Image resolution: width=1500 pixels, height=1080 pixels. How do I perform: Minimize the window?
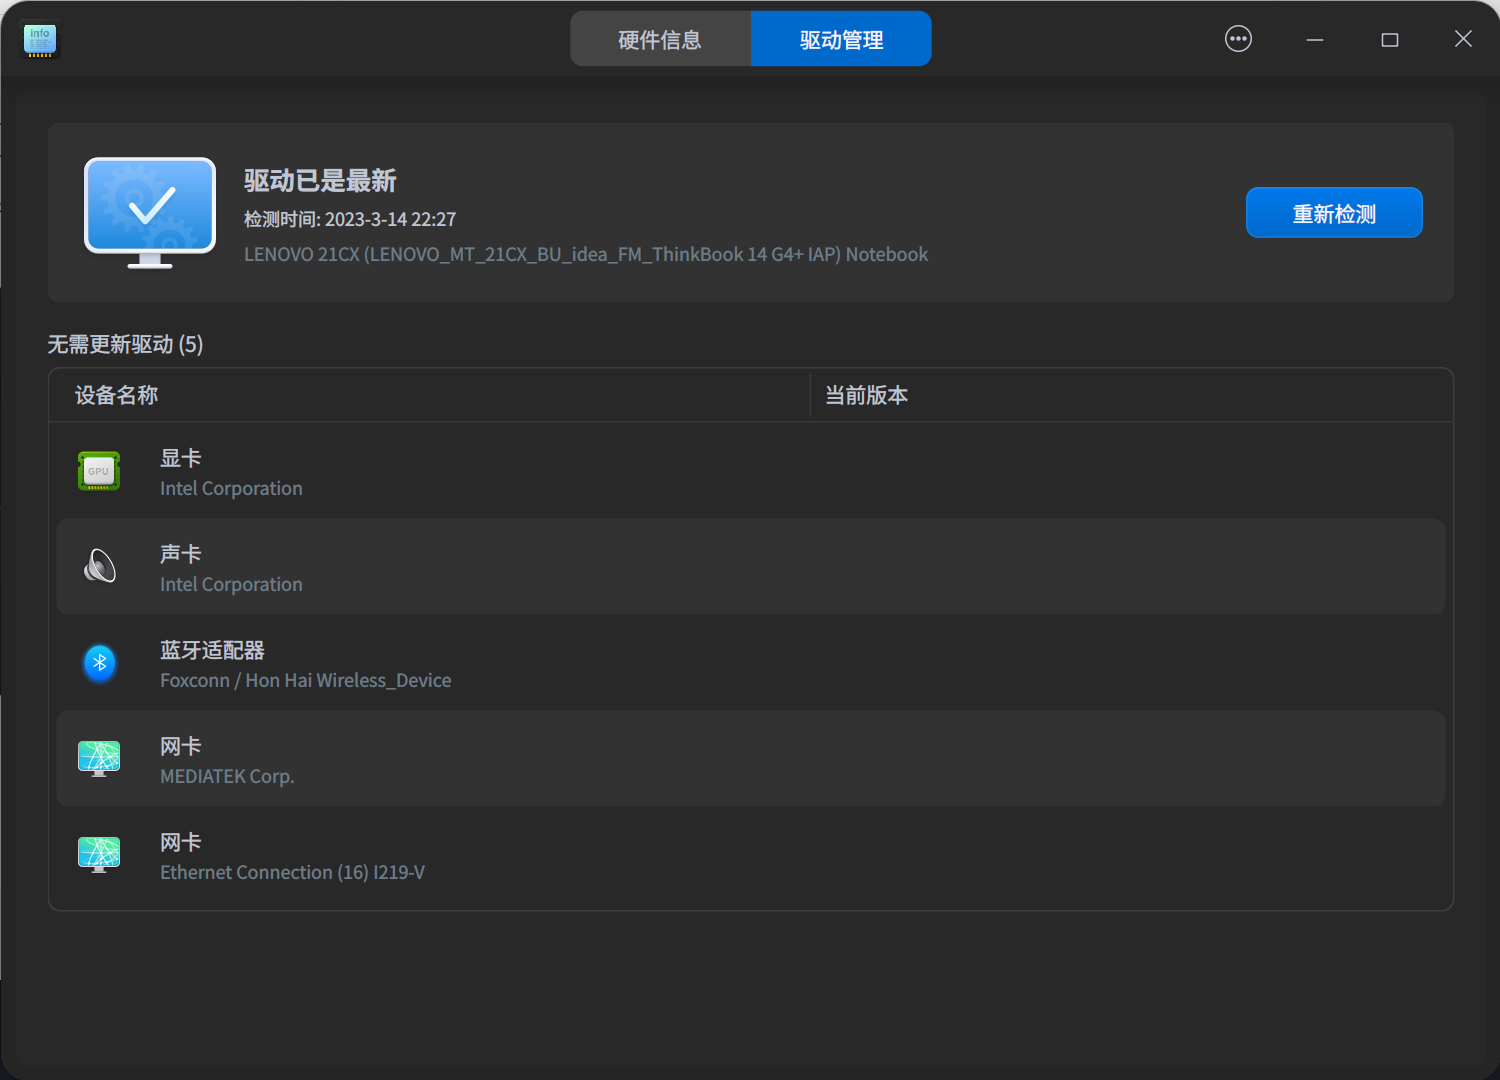pyautogui.click(x=1315, y=40)
